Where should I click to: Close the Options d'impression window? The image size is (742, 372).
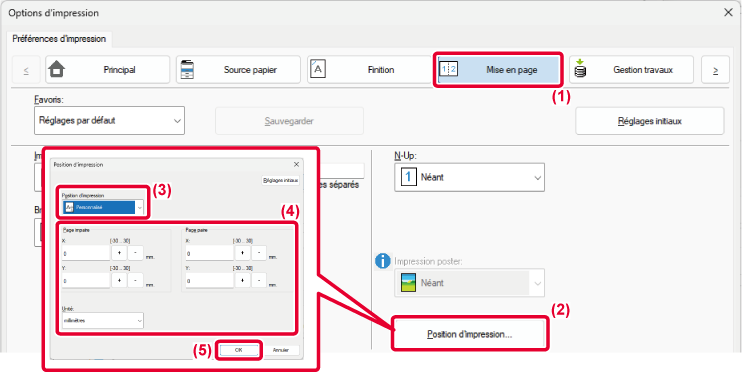(728, 13)
